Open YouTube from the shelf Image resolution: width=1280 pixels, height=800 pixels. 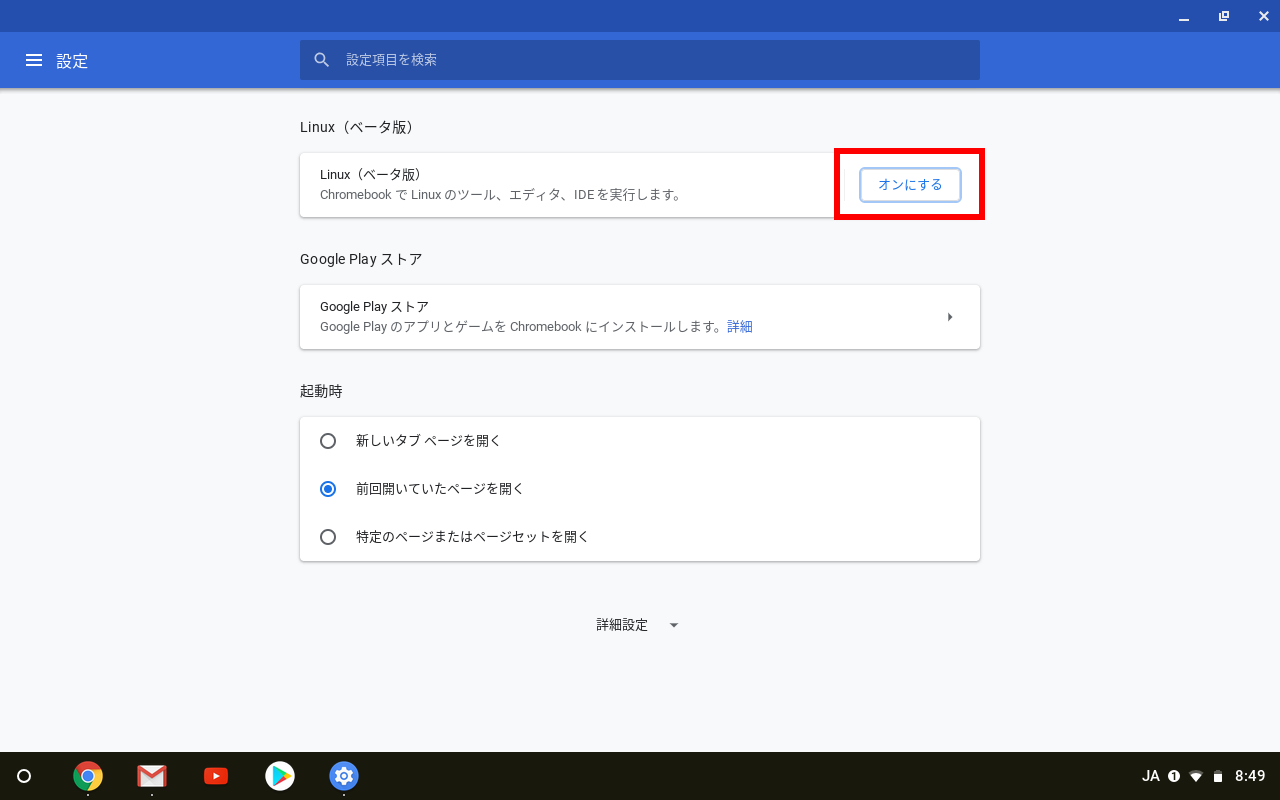[216, 776]
